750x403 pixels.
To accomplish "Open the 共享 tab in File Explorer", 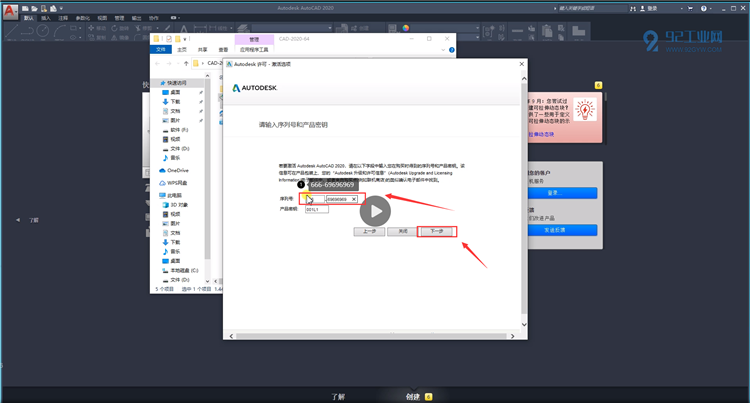I will coord(202,49).
